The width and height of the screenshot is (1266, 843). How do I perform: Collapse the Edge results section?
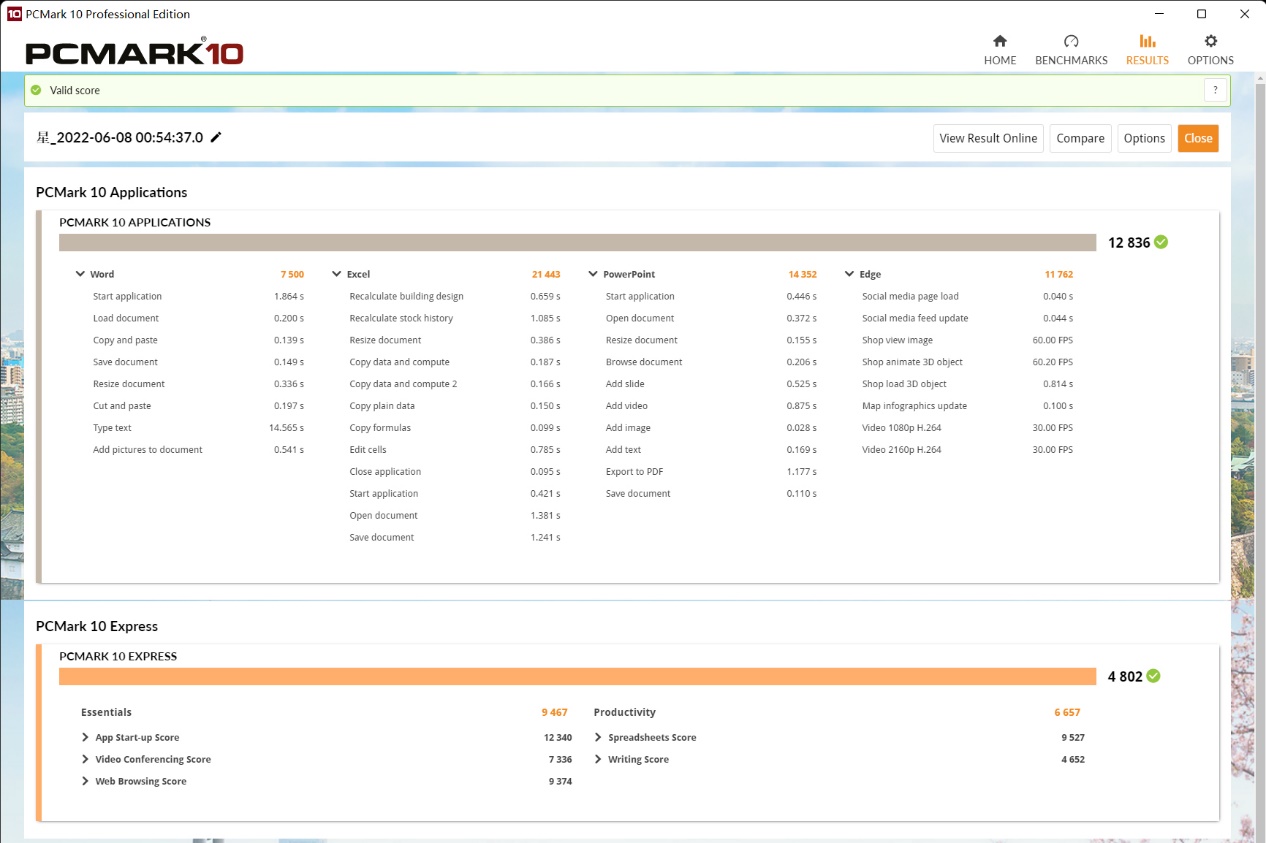(850, 274)
